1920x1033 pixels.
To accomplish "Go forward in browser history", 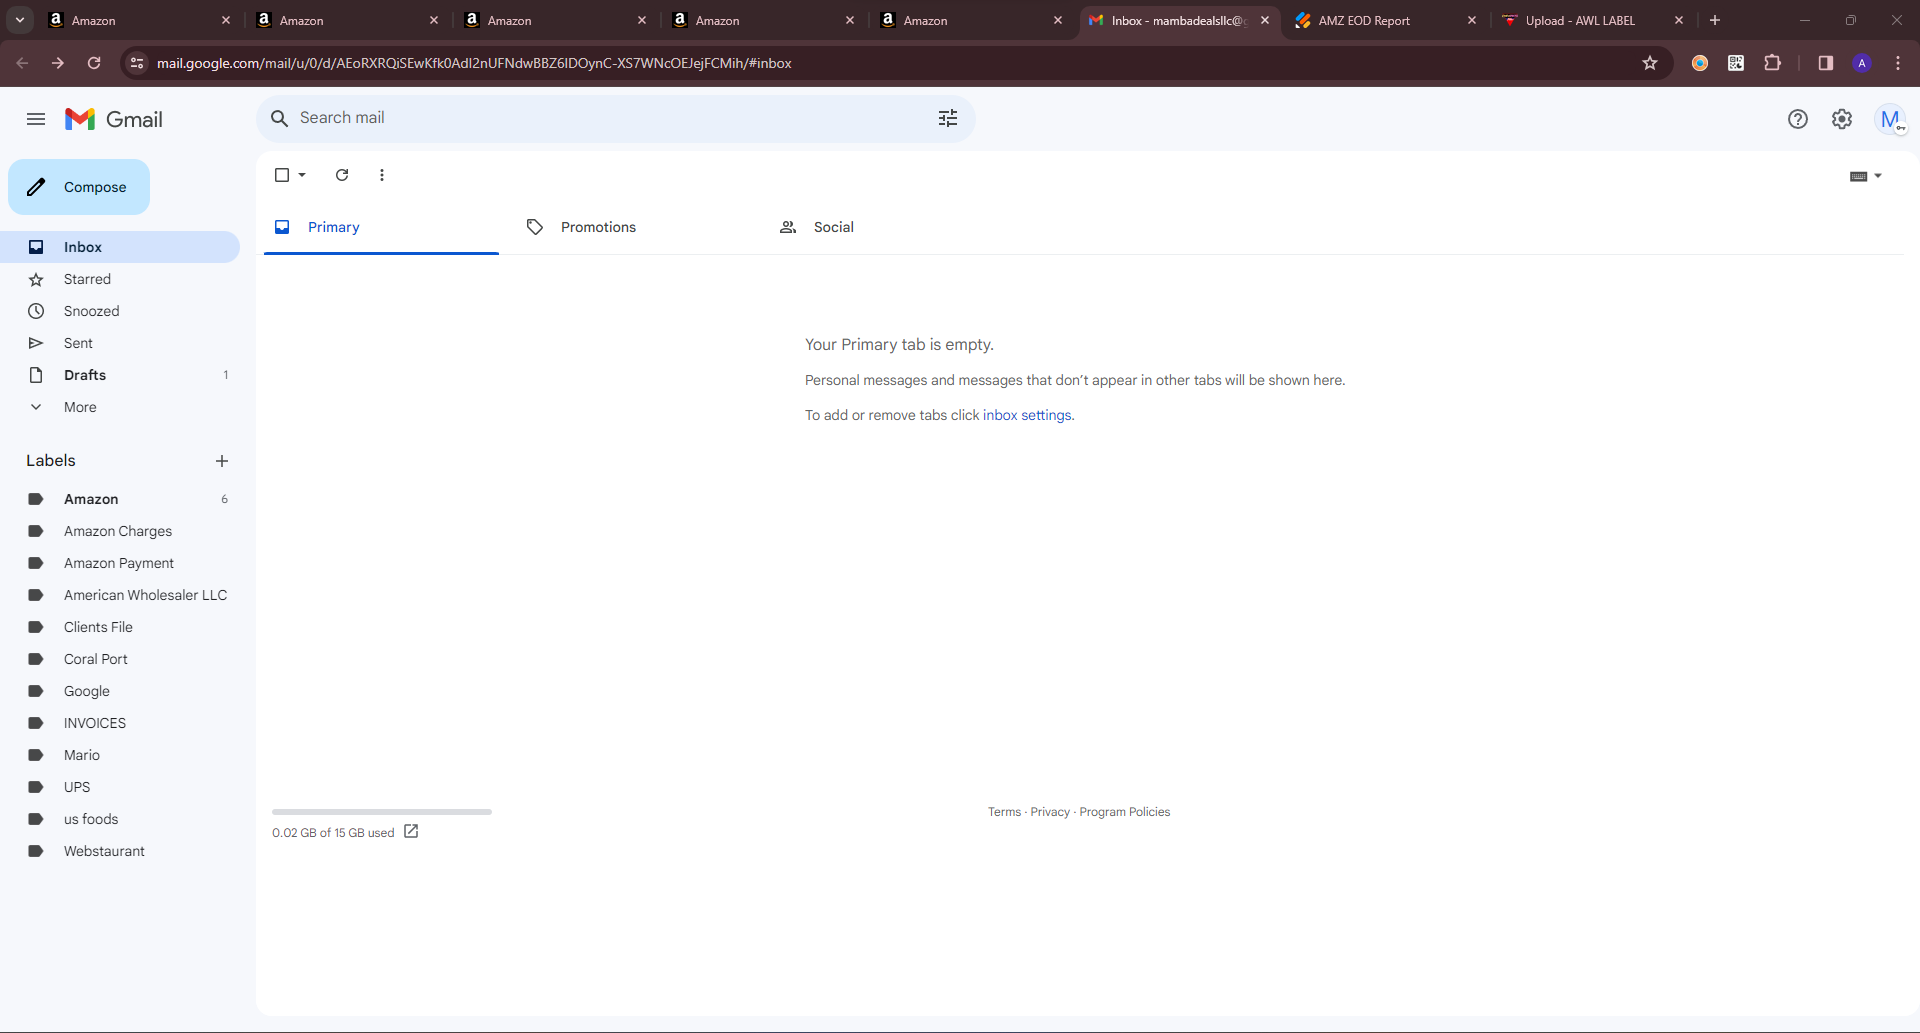I will 58,63.
